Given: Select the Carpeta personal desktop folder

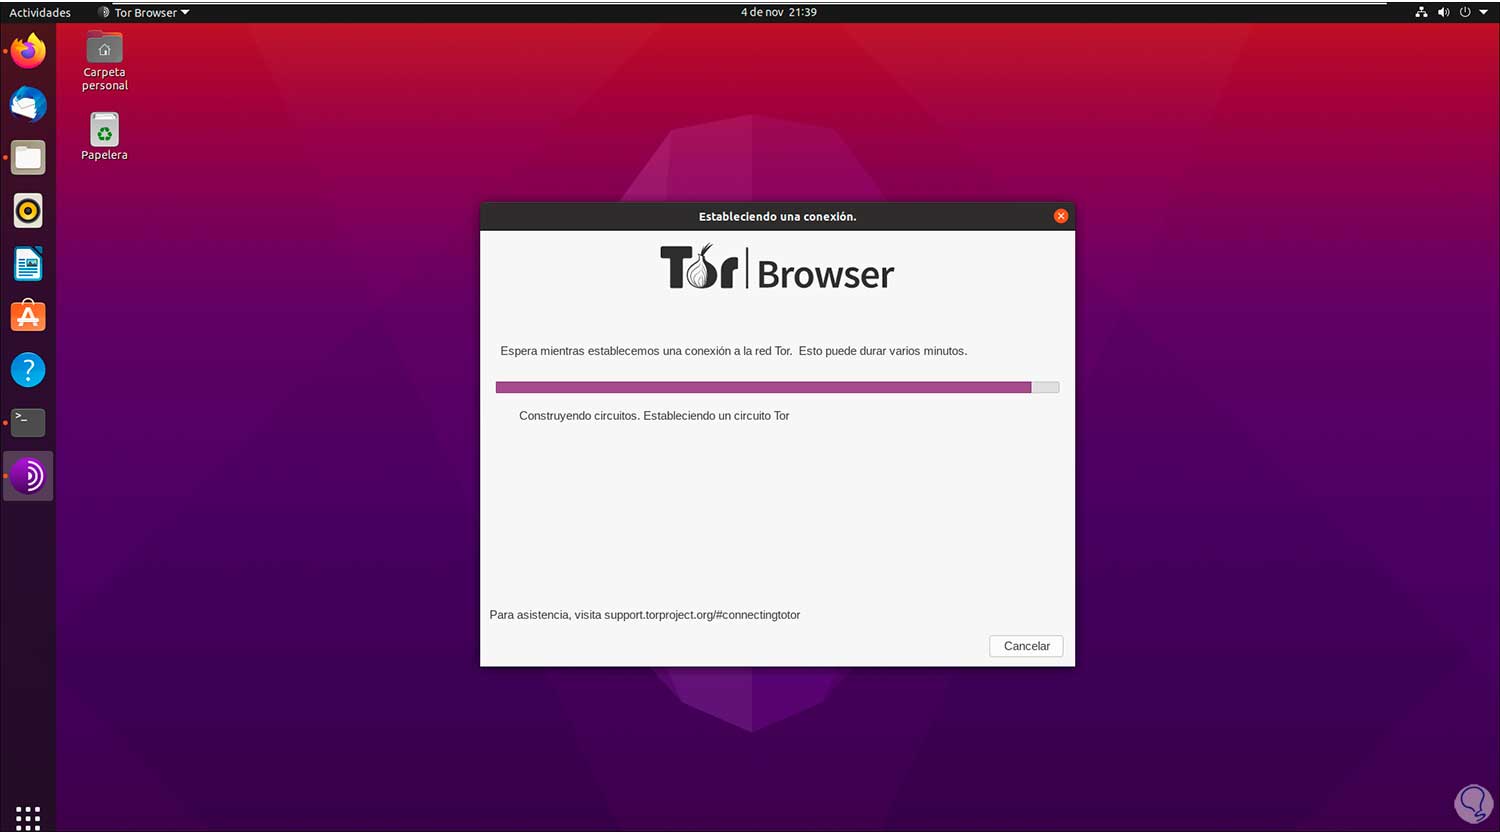Looking at the screenshot, I should (105, 61).
